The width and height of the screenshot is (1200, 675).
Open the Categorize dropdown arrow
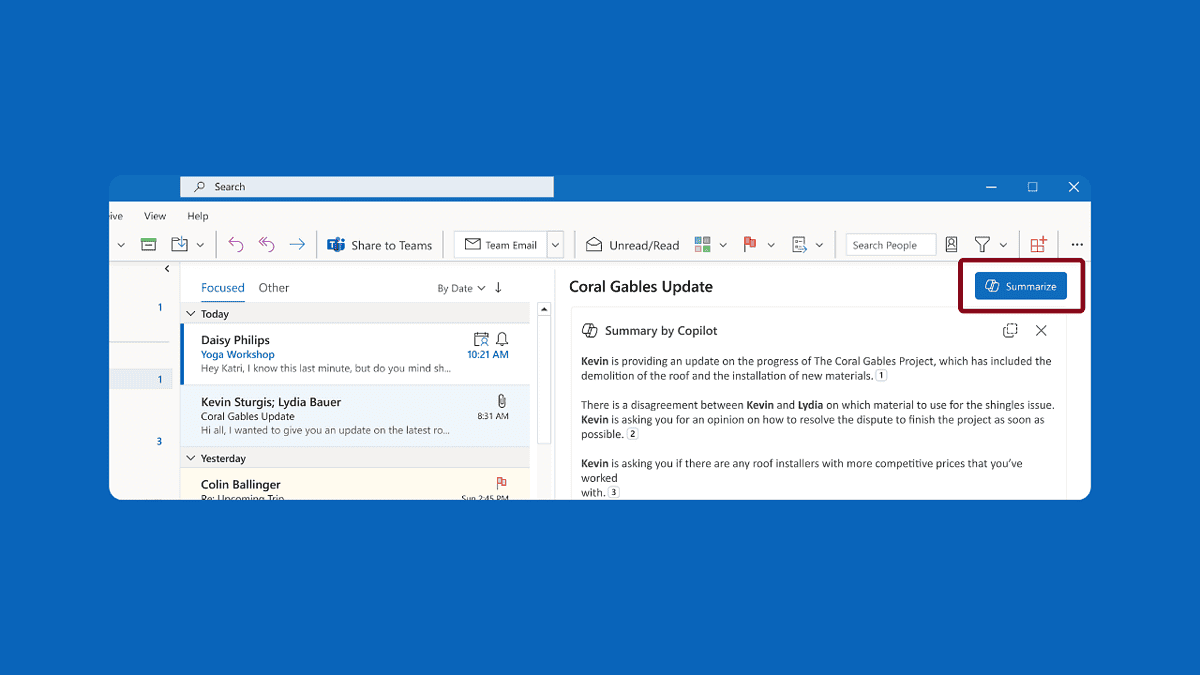coord(723,245)
